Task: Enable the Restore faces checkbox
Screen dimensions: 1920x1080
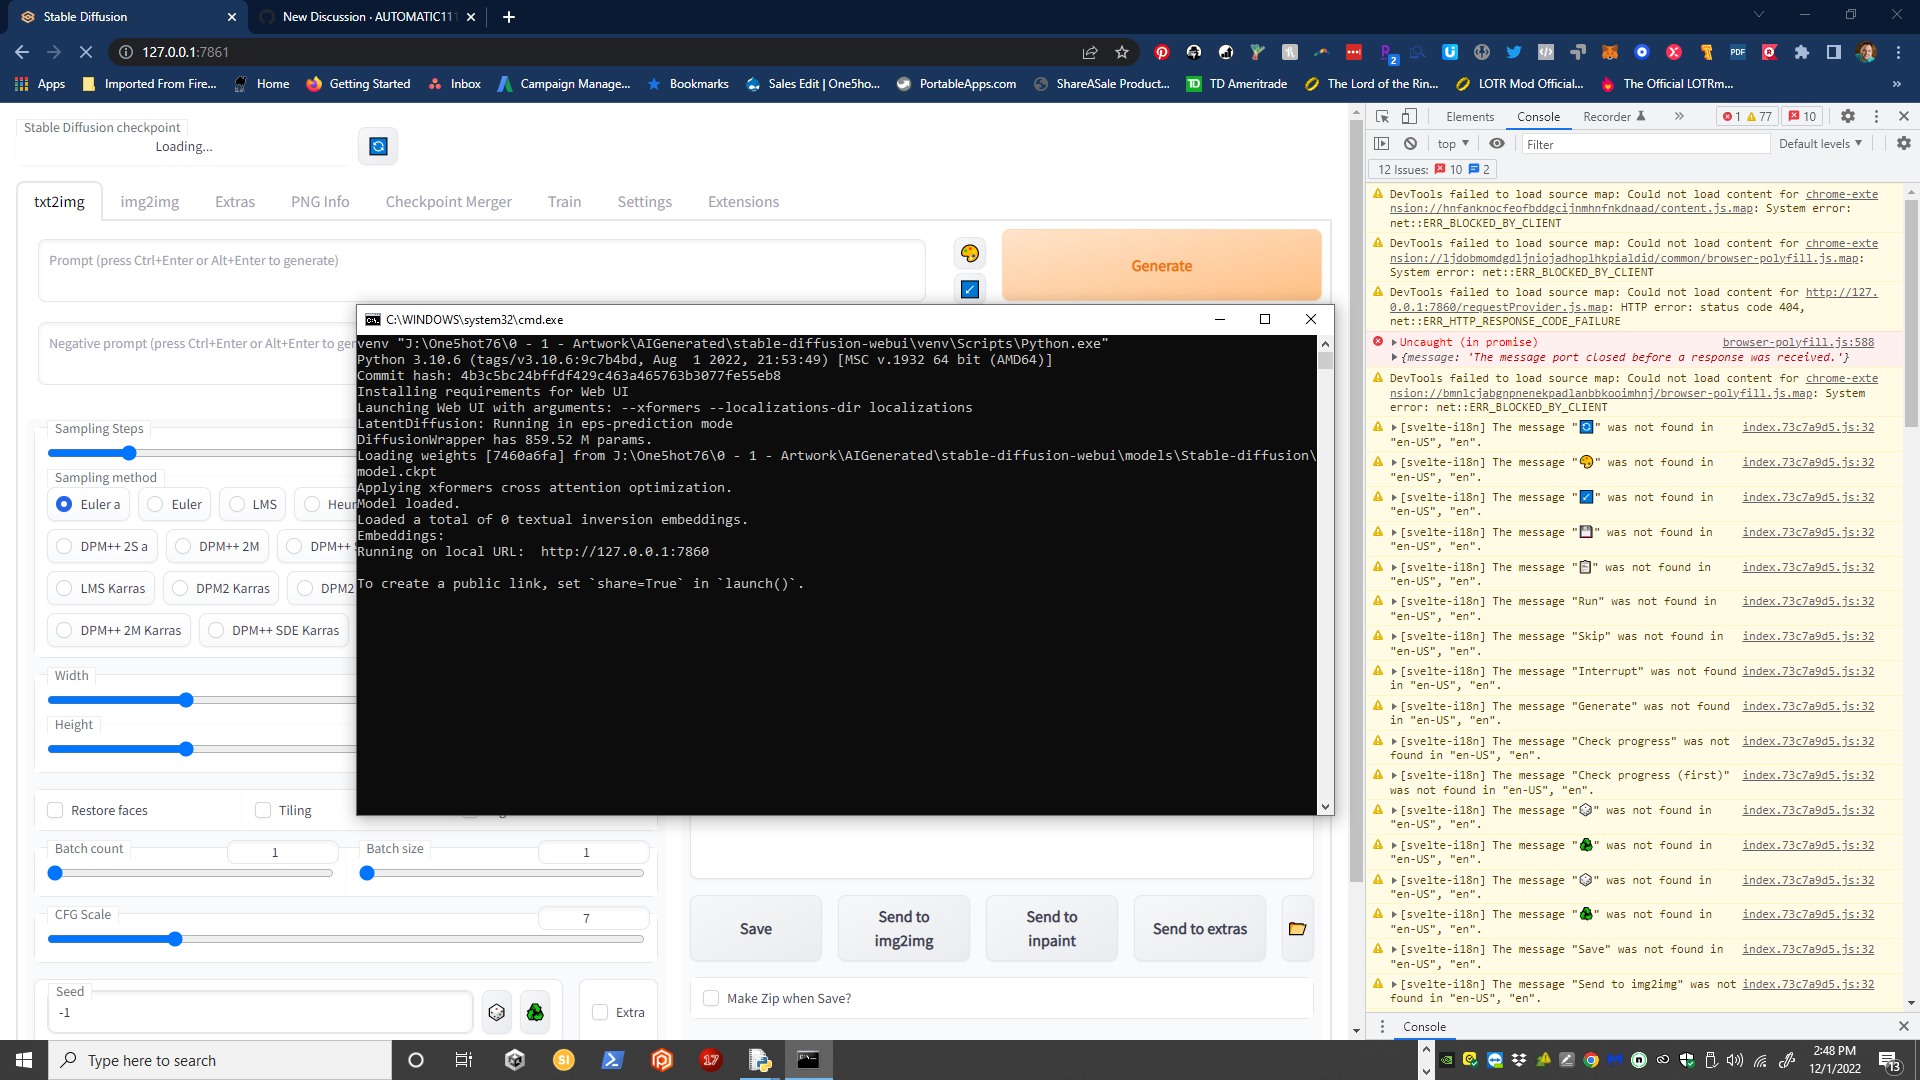Action: point(56,810)
